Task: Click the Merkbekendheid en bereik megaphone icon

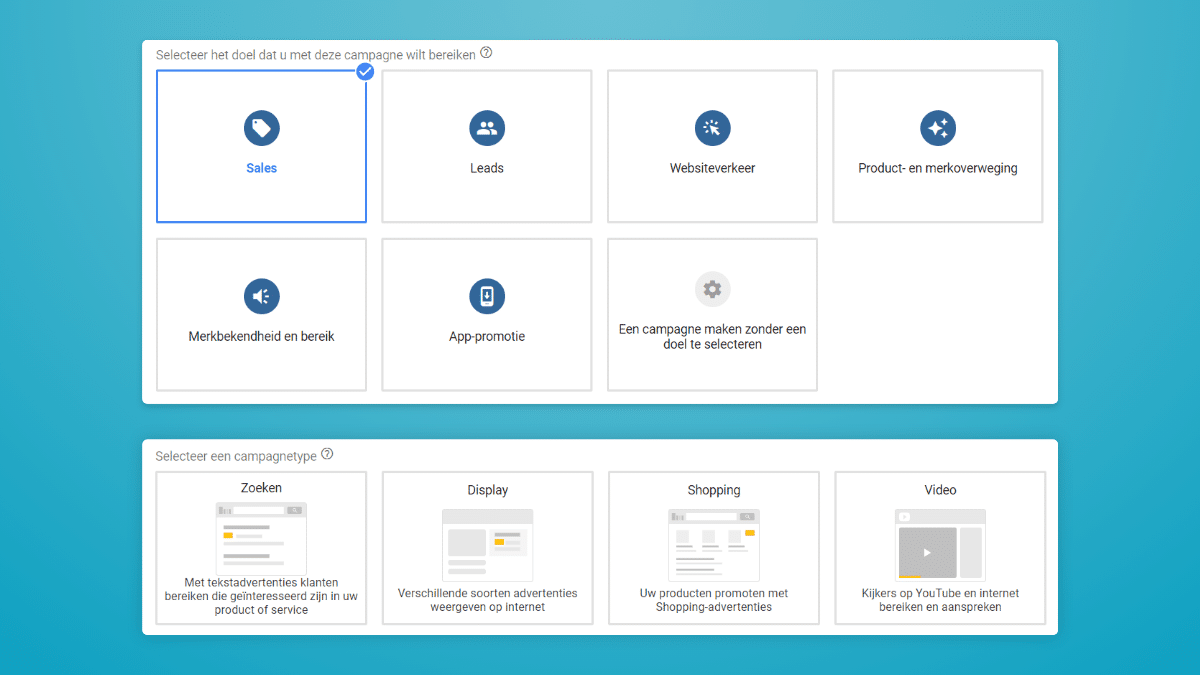Action: click(x=261, y=296)
